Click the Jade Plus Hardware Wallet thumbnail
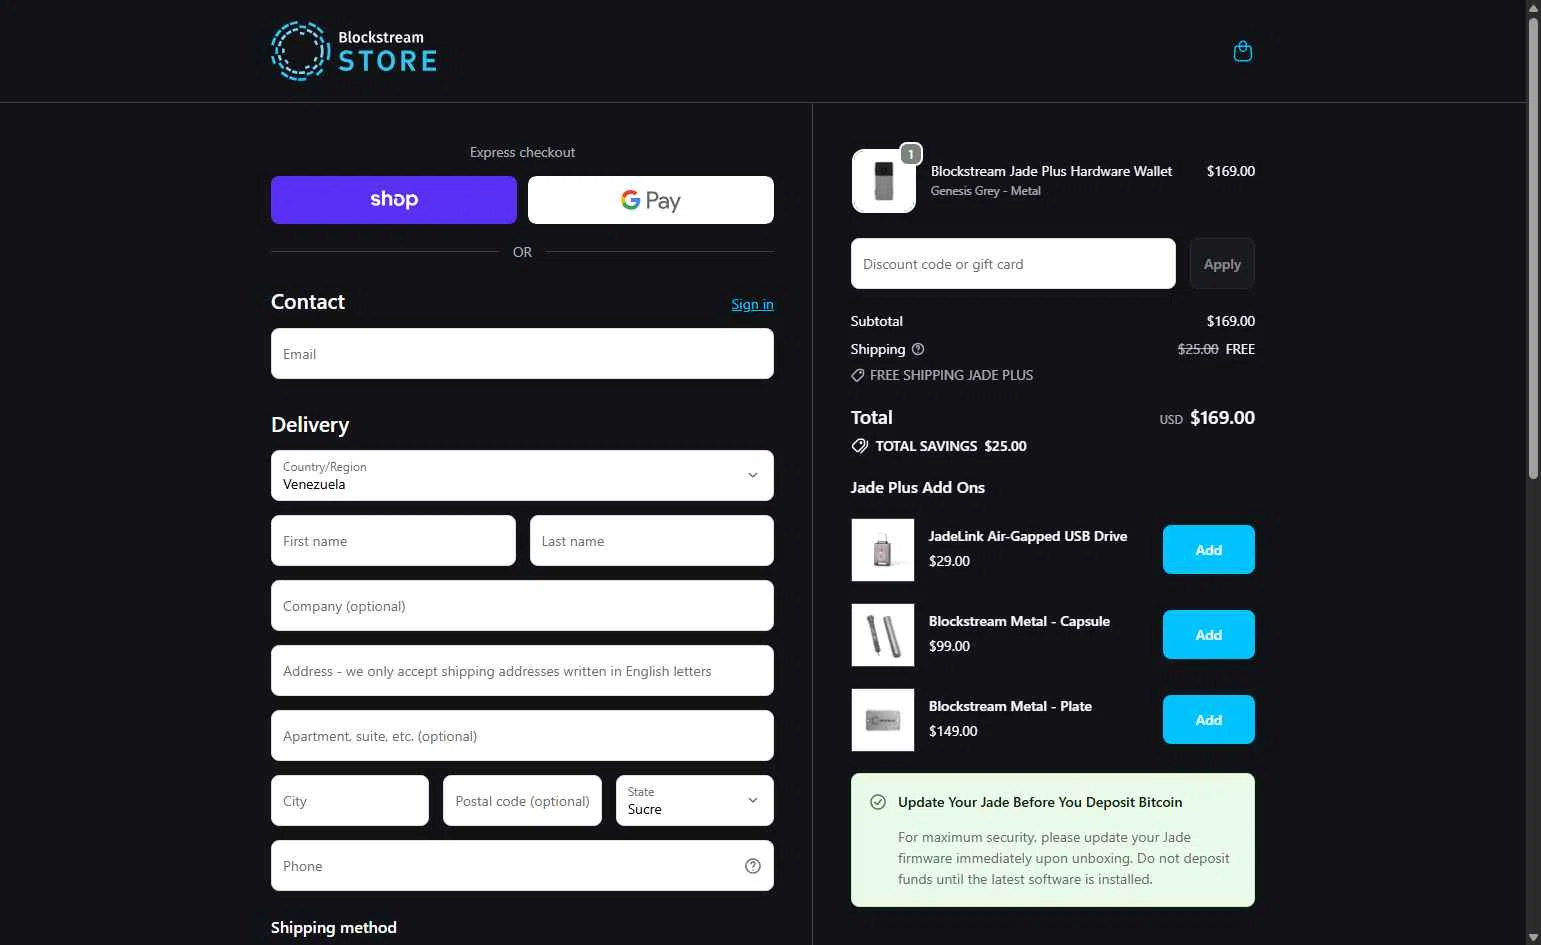Image resolution: width=1541 pixels, height=945 pixels. point(884,181)
